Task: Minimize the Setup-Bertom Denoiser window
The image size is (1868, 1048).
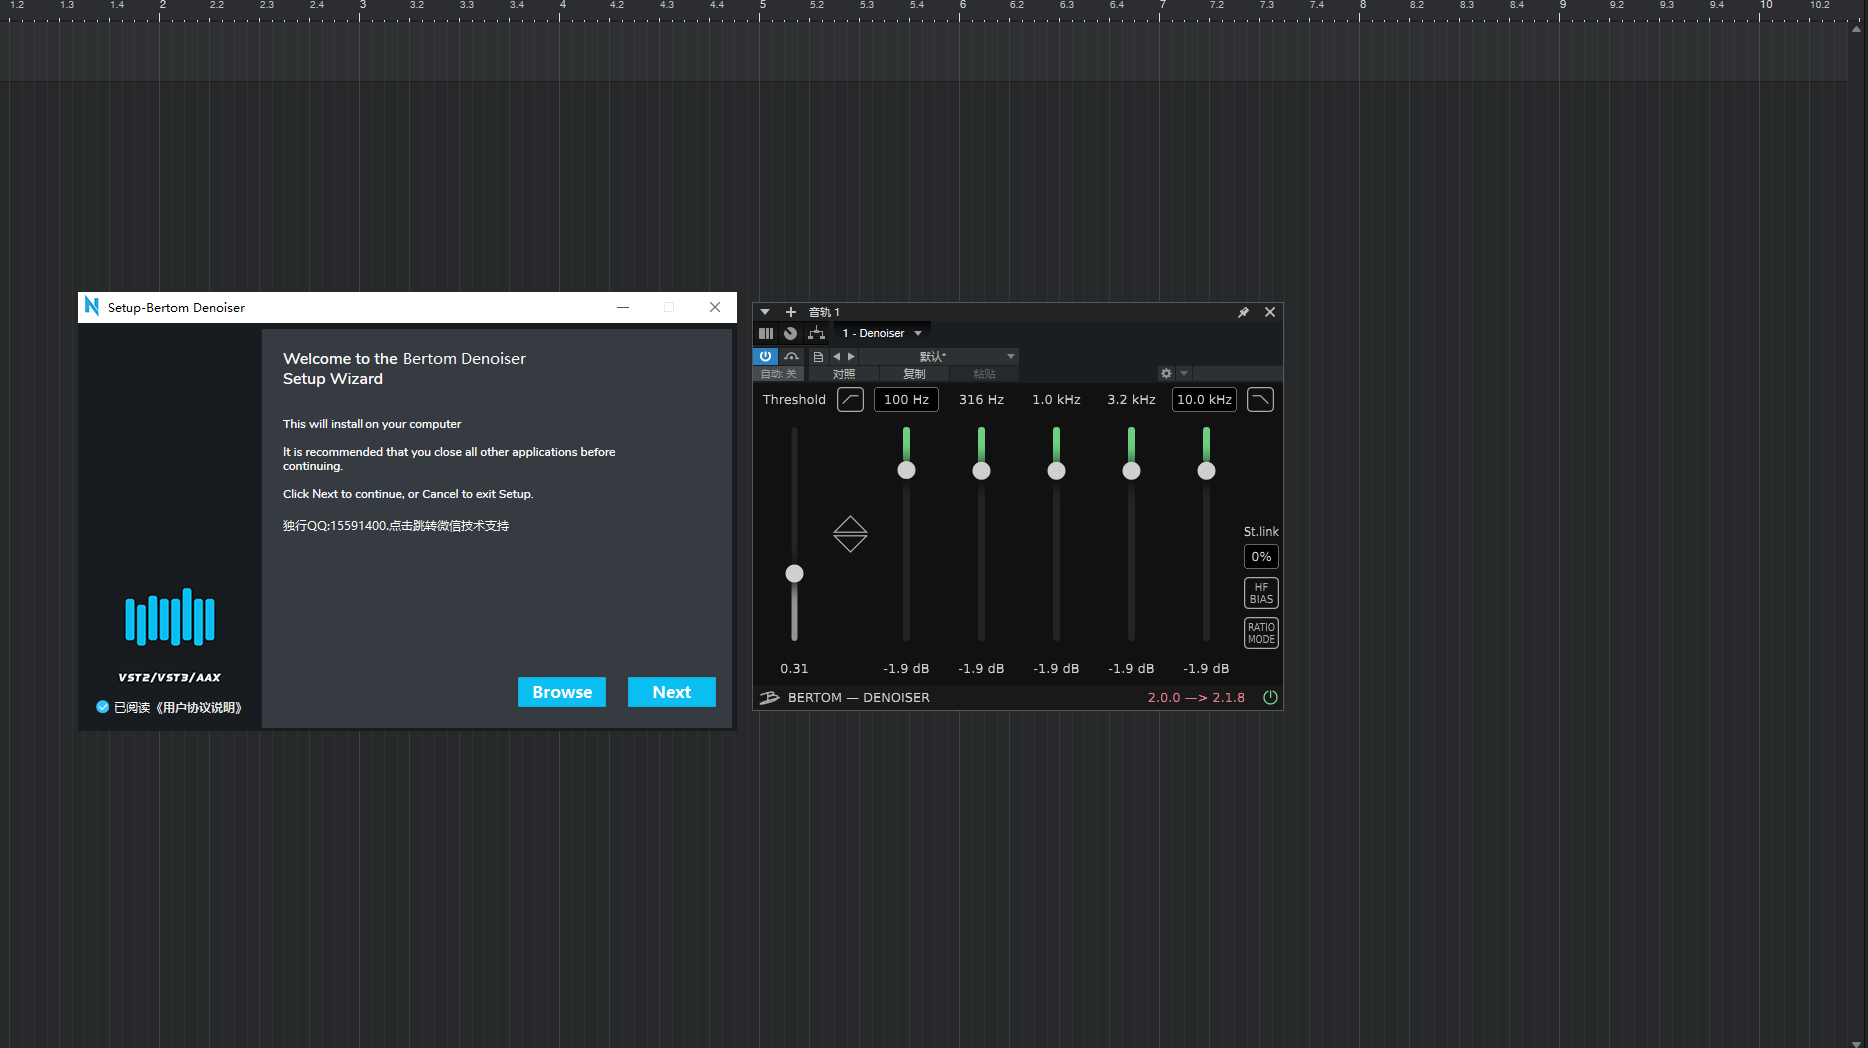Action: click(x=623, y=307)
